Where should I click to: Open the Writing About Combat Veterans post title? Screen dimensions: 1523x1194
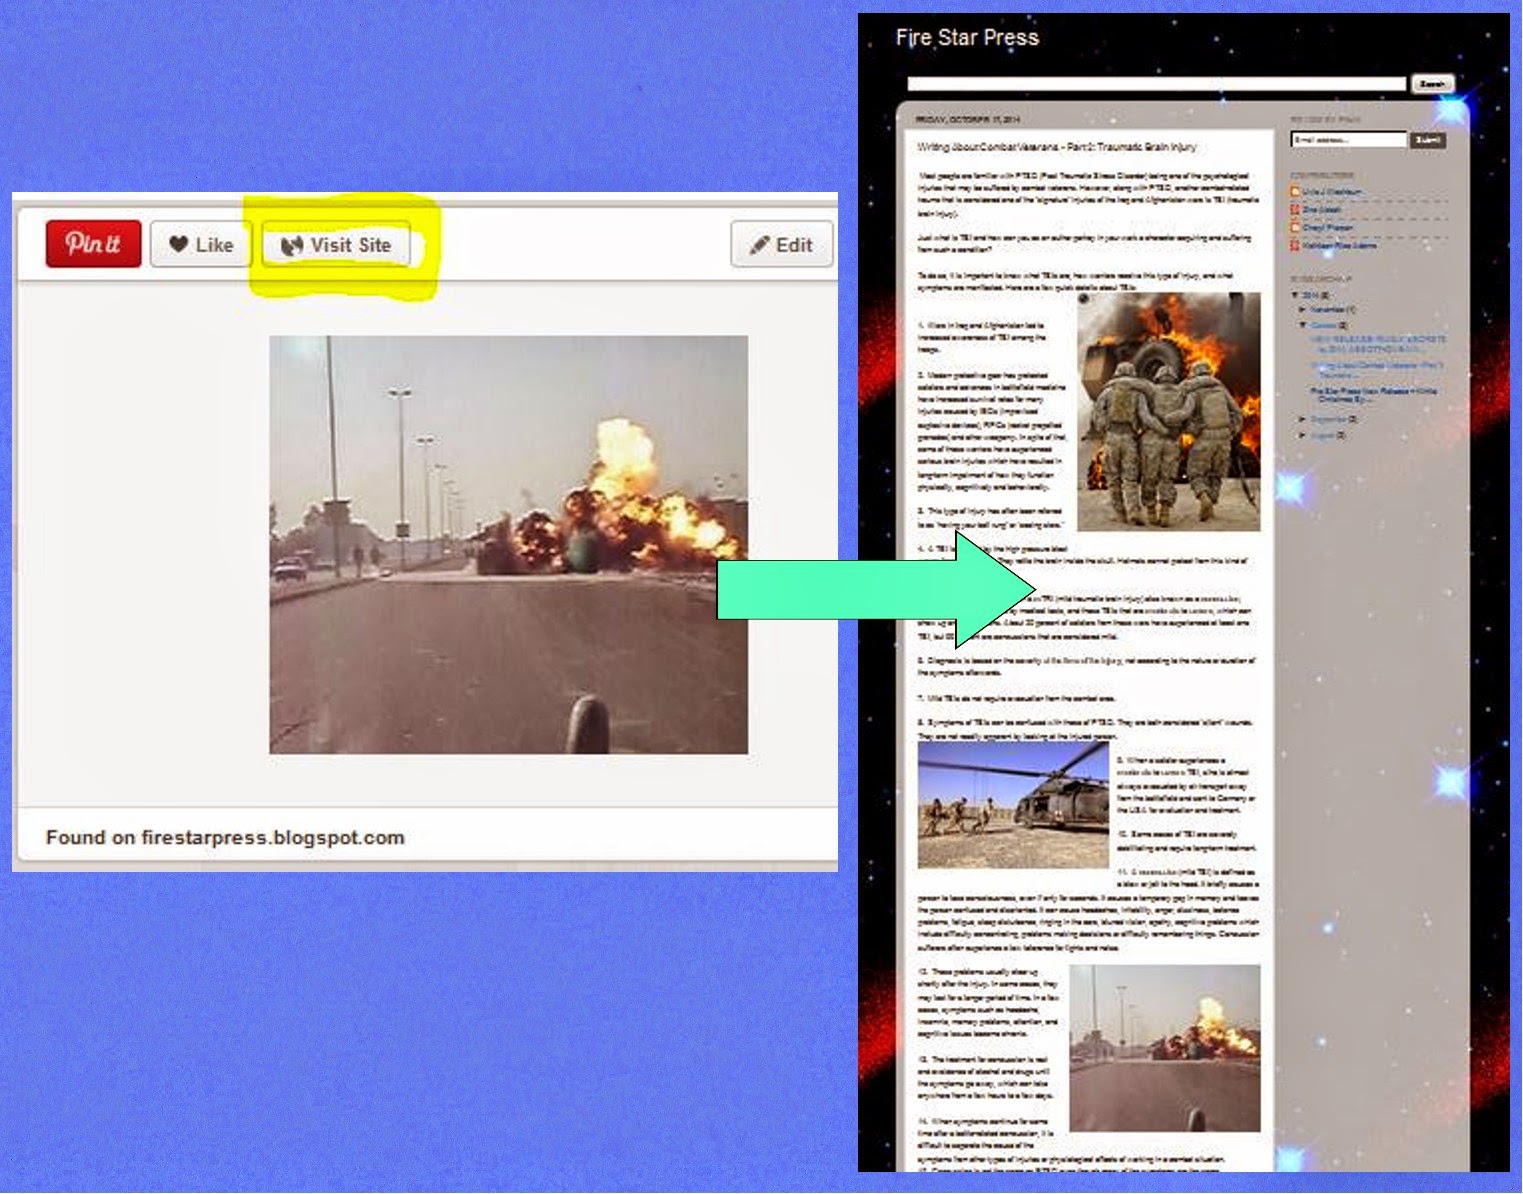1056,147
